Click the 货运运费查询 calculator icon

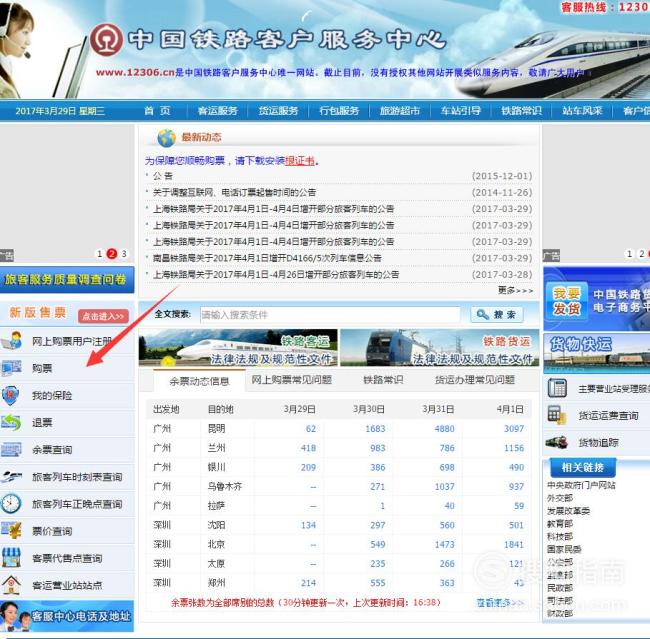click(x=557, y=415)
